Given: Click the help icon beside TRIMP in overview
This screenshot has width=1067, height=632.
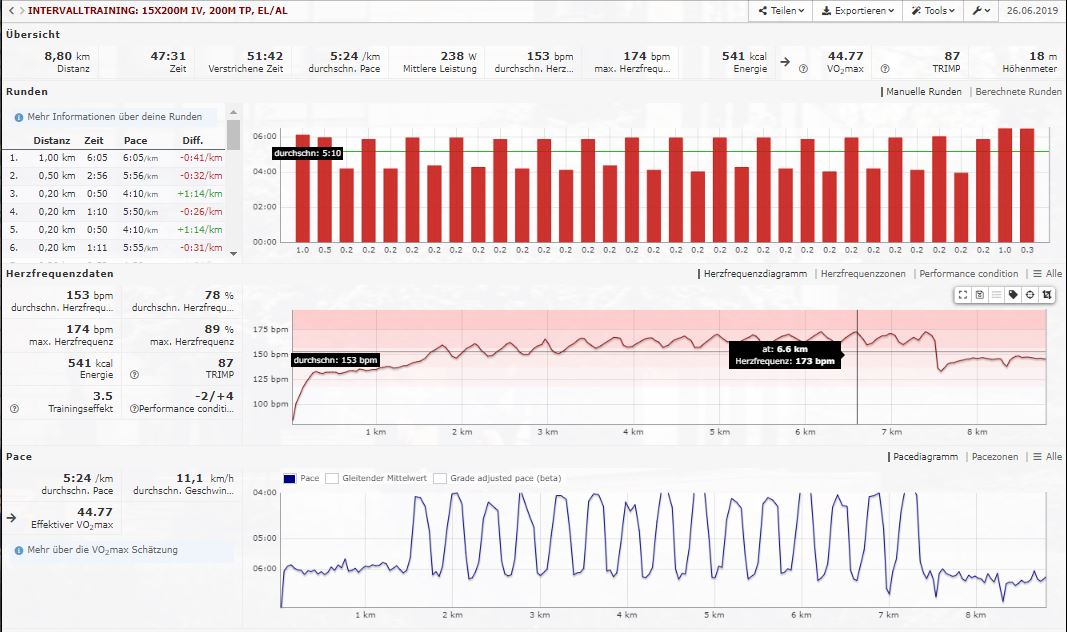Looking at the screenshot, I should pyautogui.click(x=885, y=68).
